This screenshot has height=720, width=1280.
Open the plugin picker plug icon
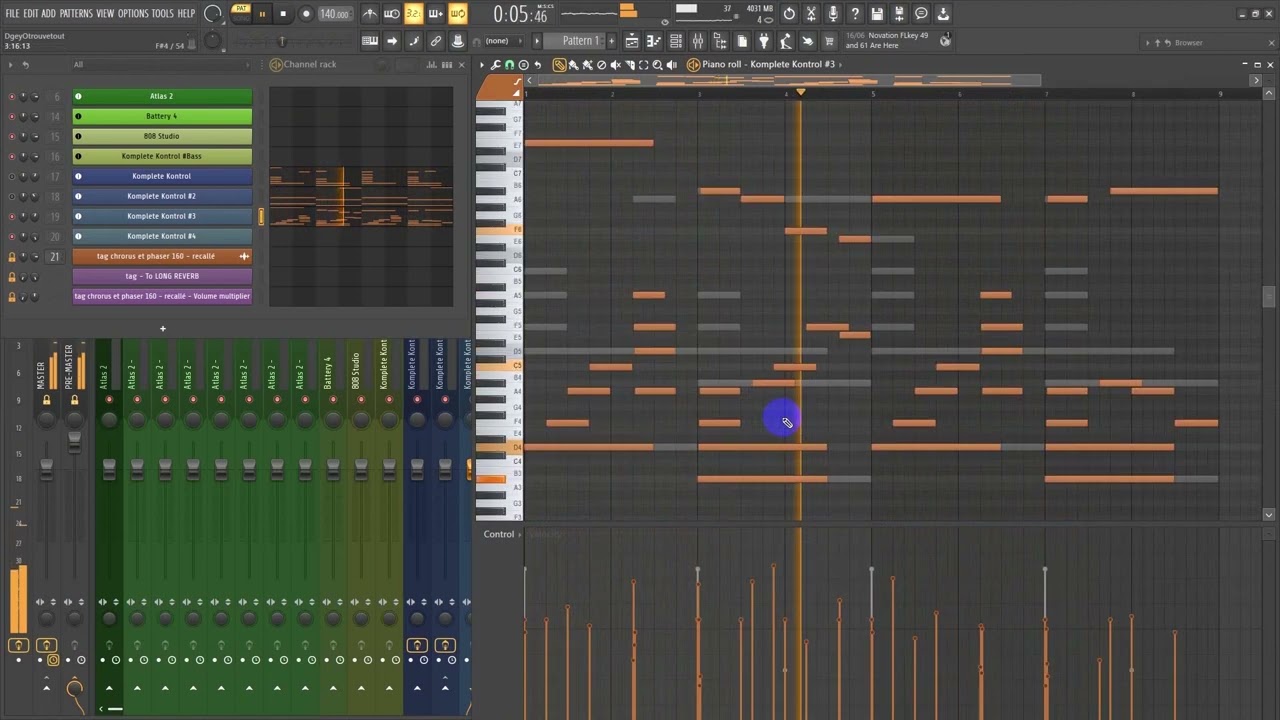pyautogui.click(x=764, y=41)
